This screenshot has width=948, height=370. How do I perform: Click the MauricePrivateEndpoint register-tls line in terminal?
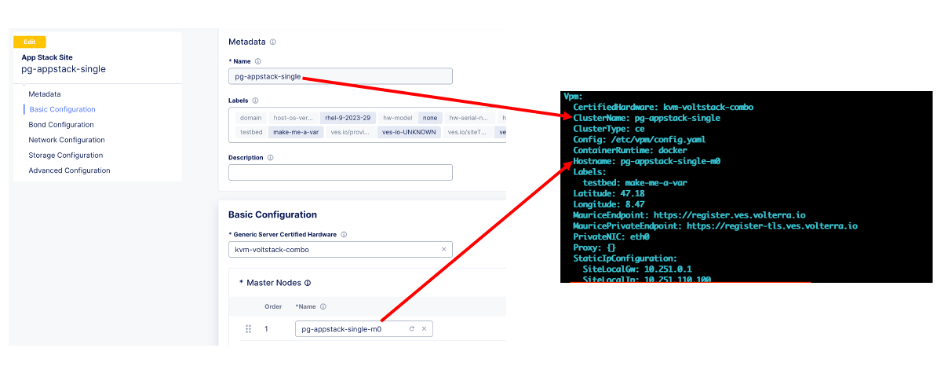(x=715, y=226)
